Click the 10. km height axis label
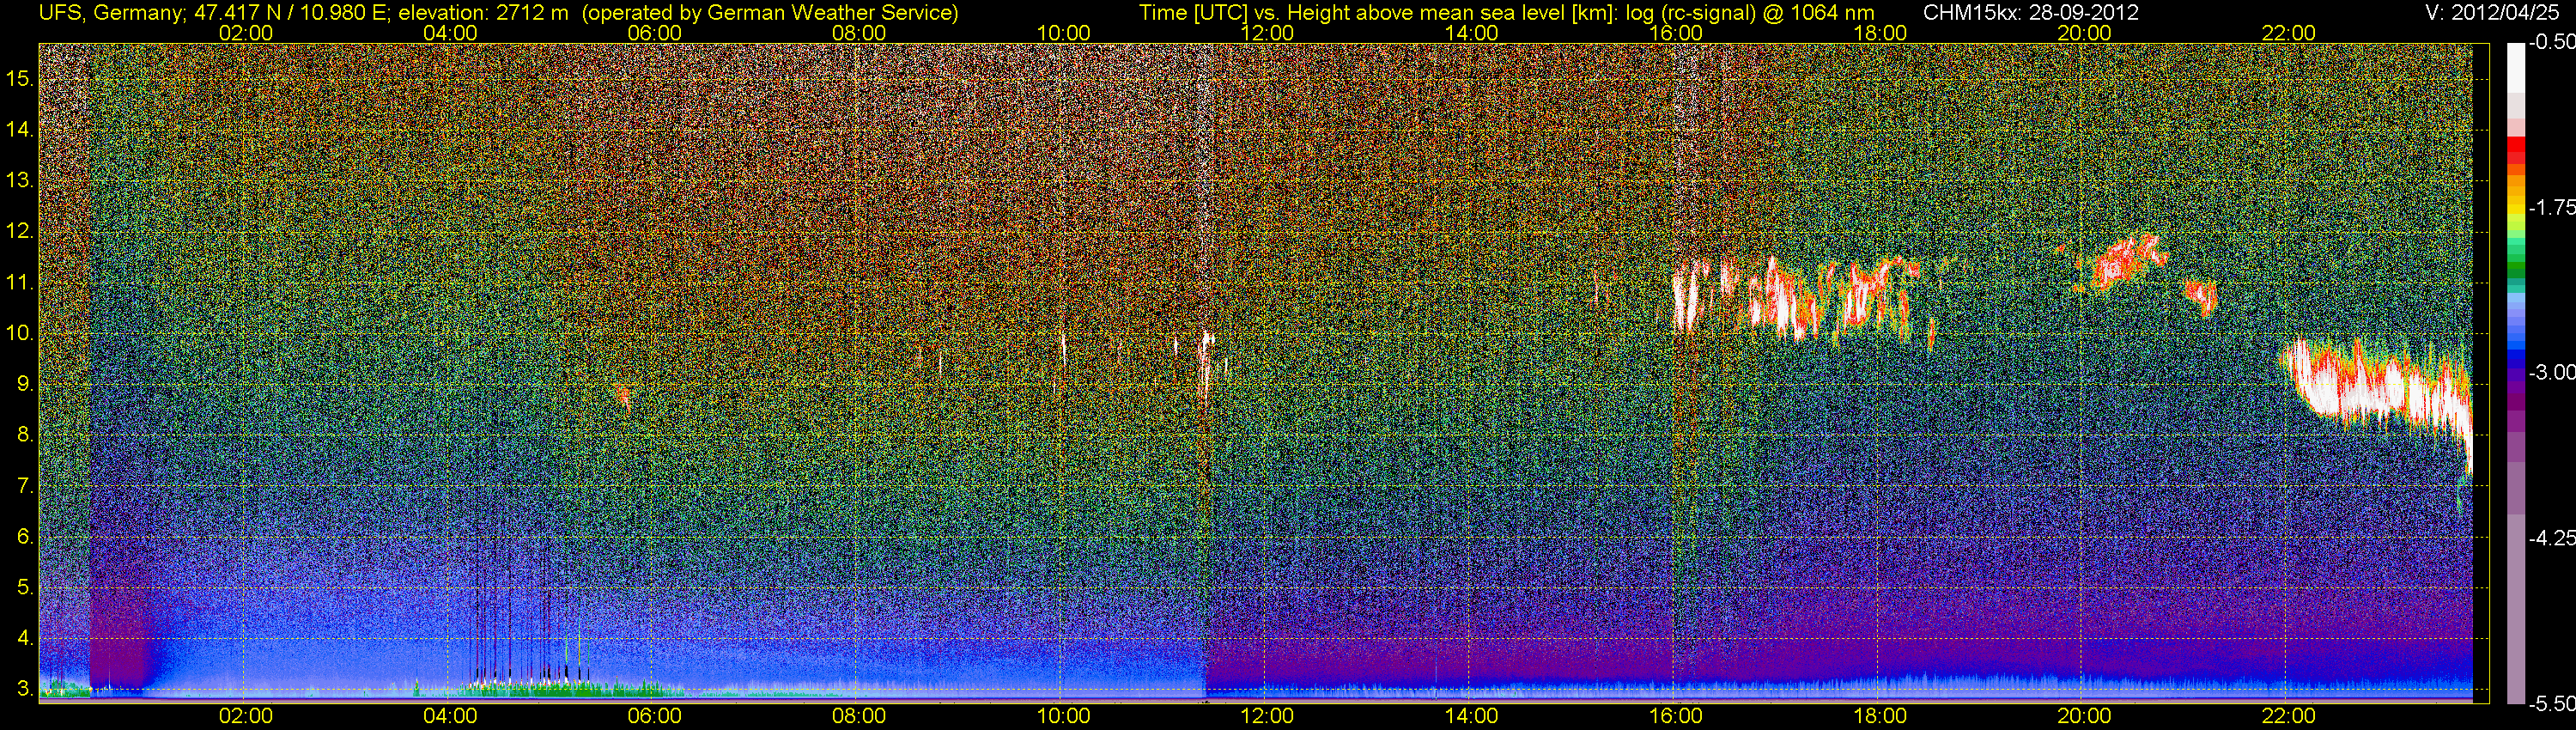2576x730 pixels. click(19, 333)
